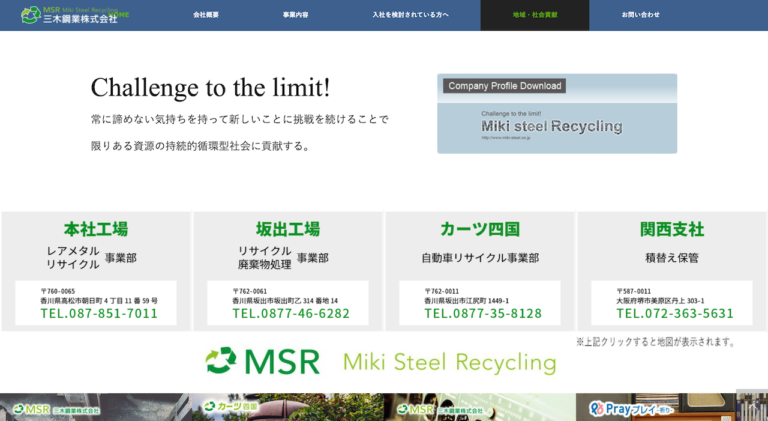Click TEL.0877-35-8128 phone number
This screenshot has width=768, height=421.
point(483,313)
